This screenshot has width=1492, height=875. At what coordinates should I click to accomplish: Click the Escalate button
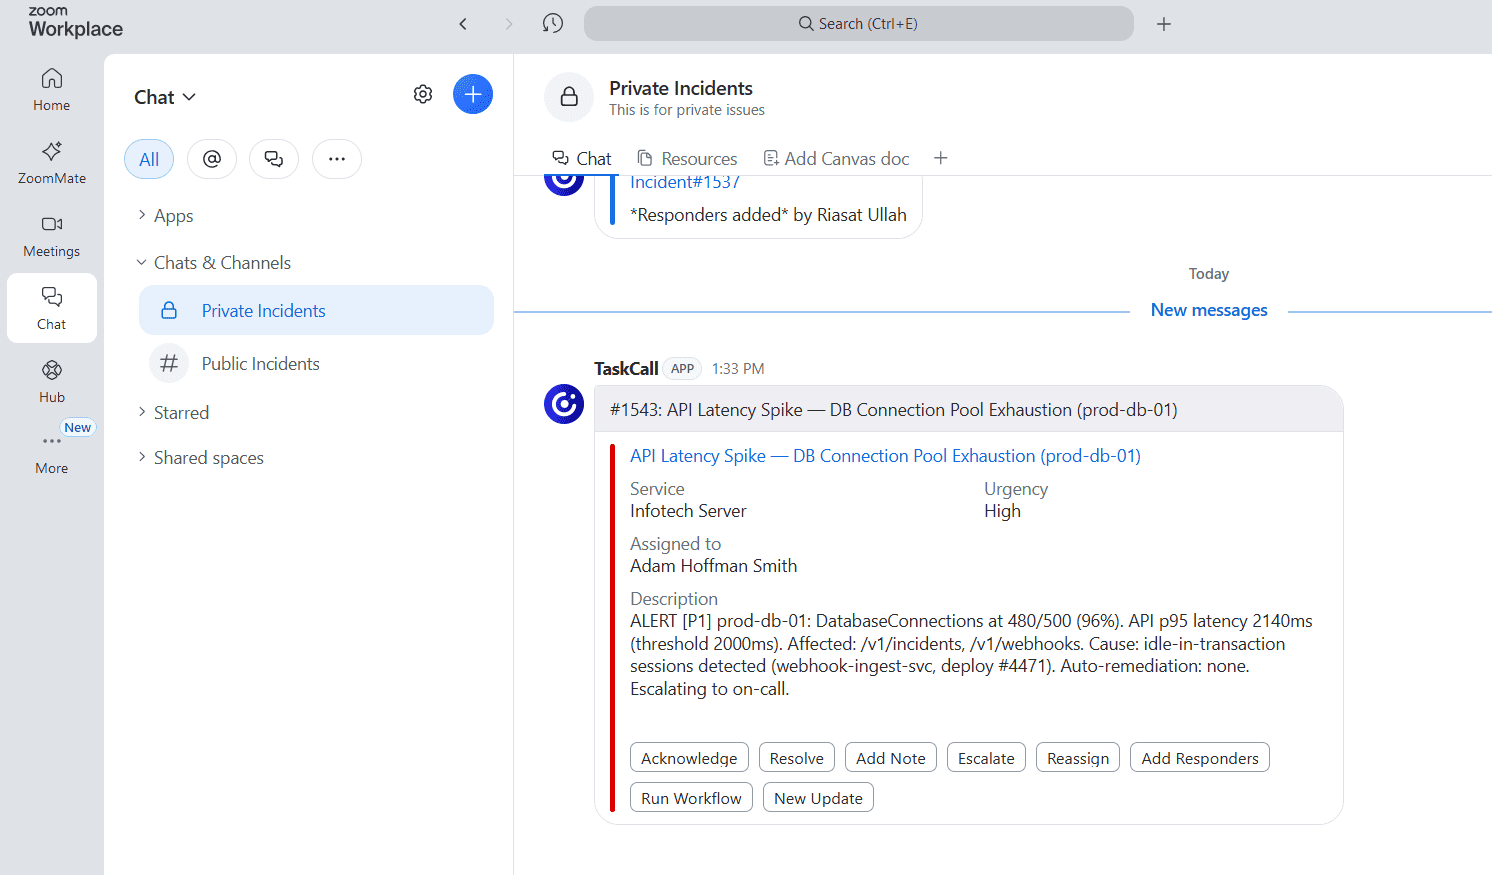pyautogui.click(x=986, y=758)
